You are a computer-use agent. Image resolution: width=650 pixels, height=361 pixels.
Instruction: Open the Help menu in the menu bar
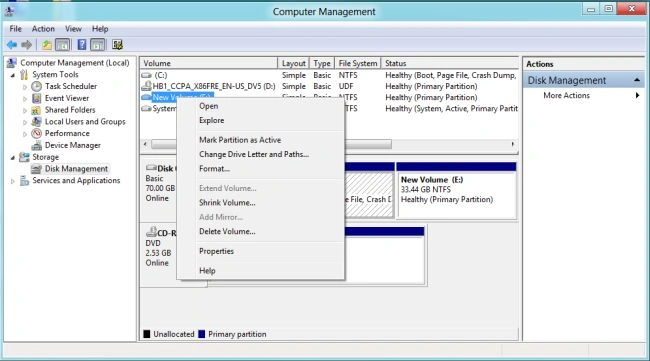[100, 29]
